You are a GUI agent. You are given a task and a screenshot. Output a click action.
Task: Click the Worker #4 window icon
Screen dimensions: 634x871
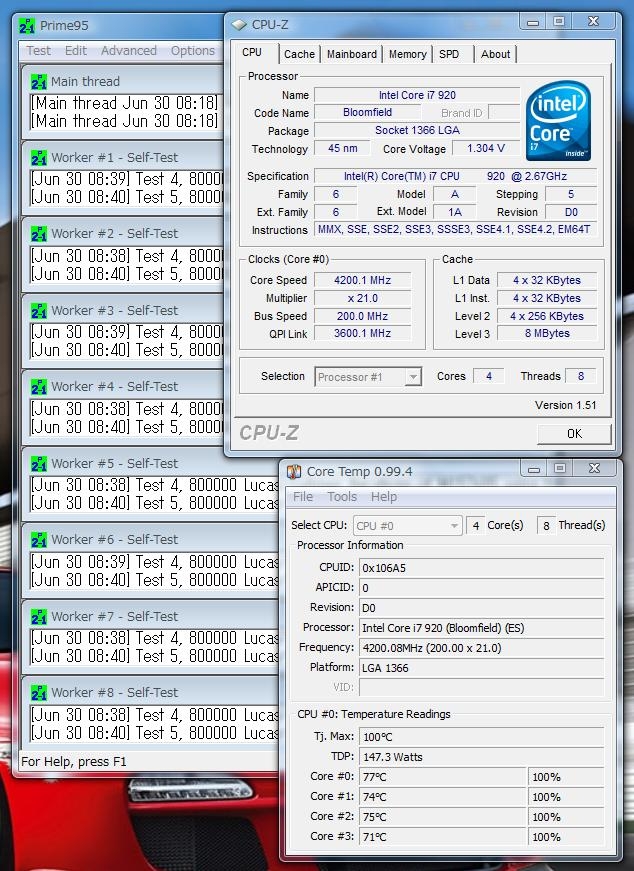[39, 387]
